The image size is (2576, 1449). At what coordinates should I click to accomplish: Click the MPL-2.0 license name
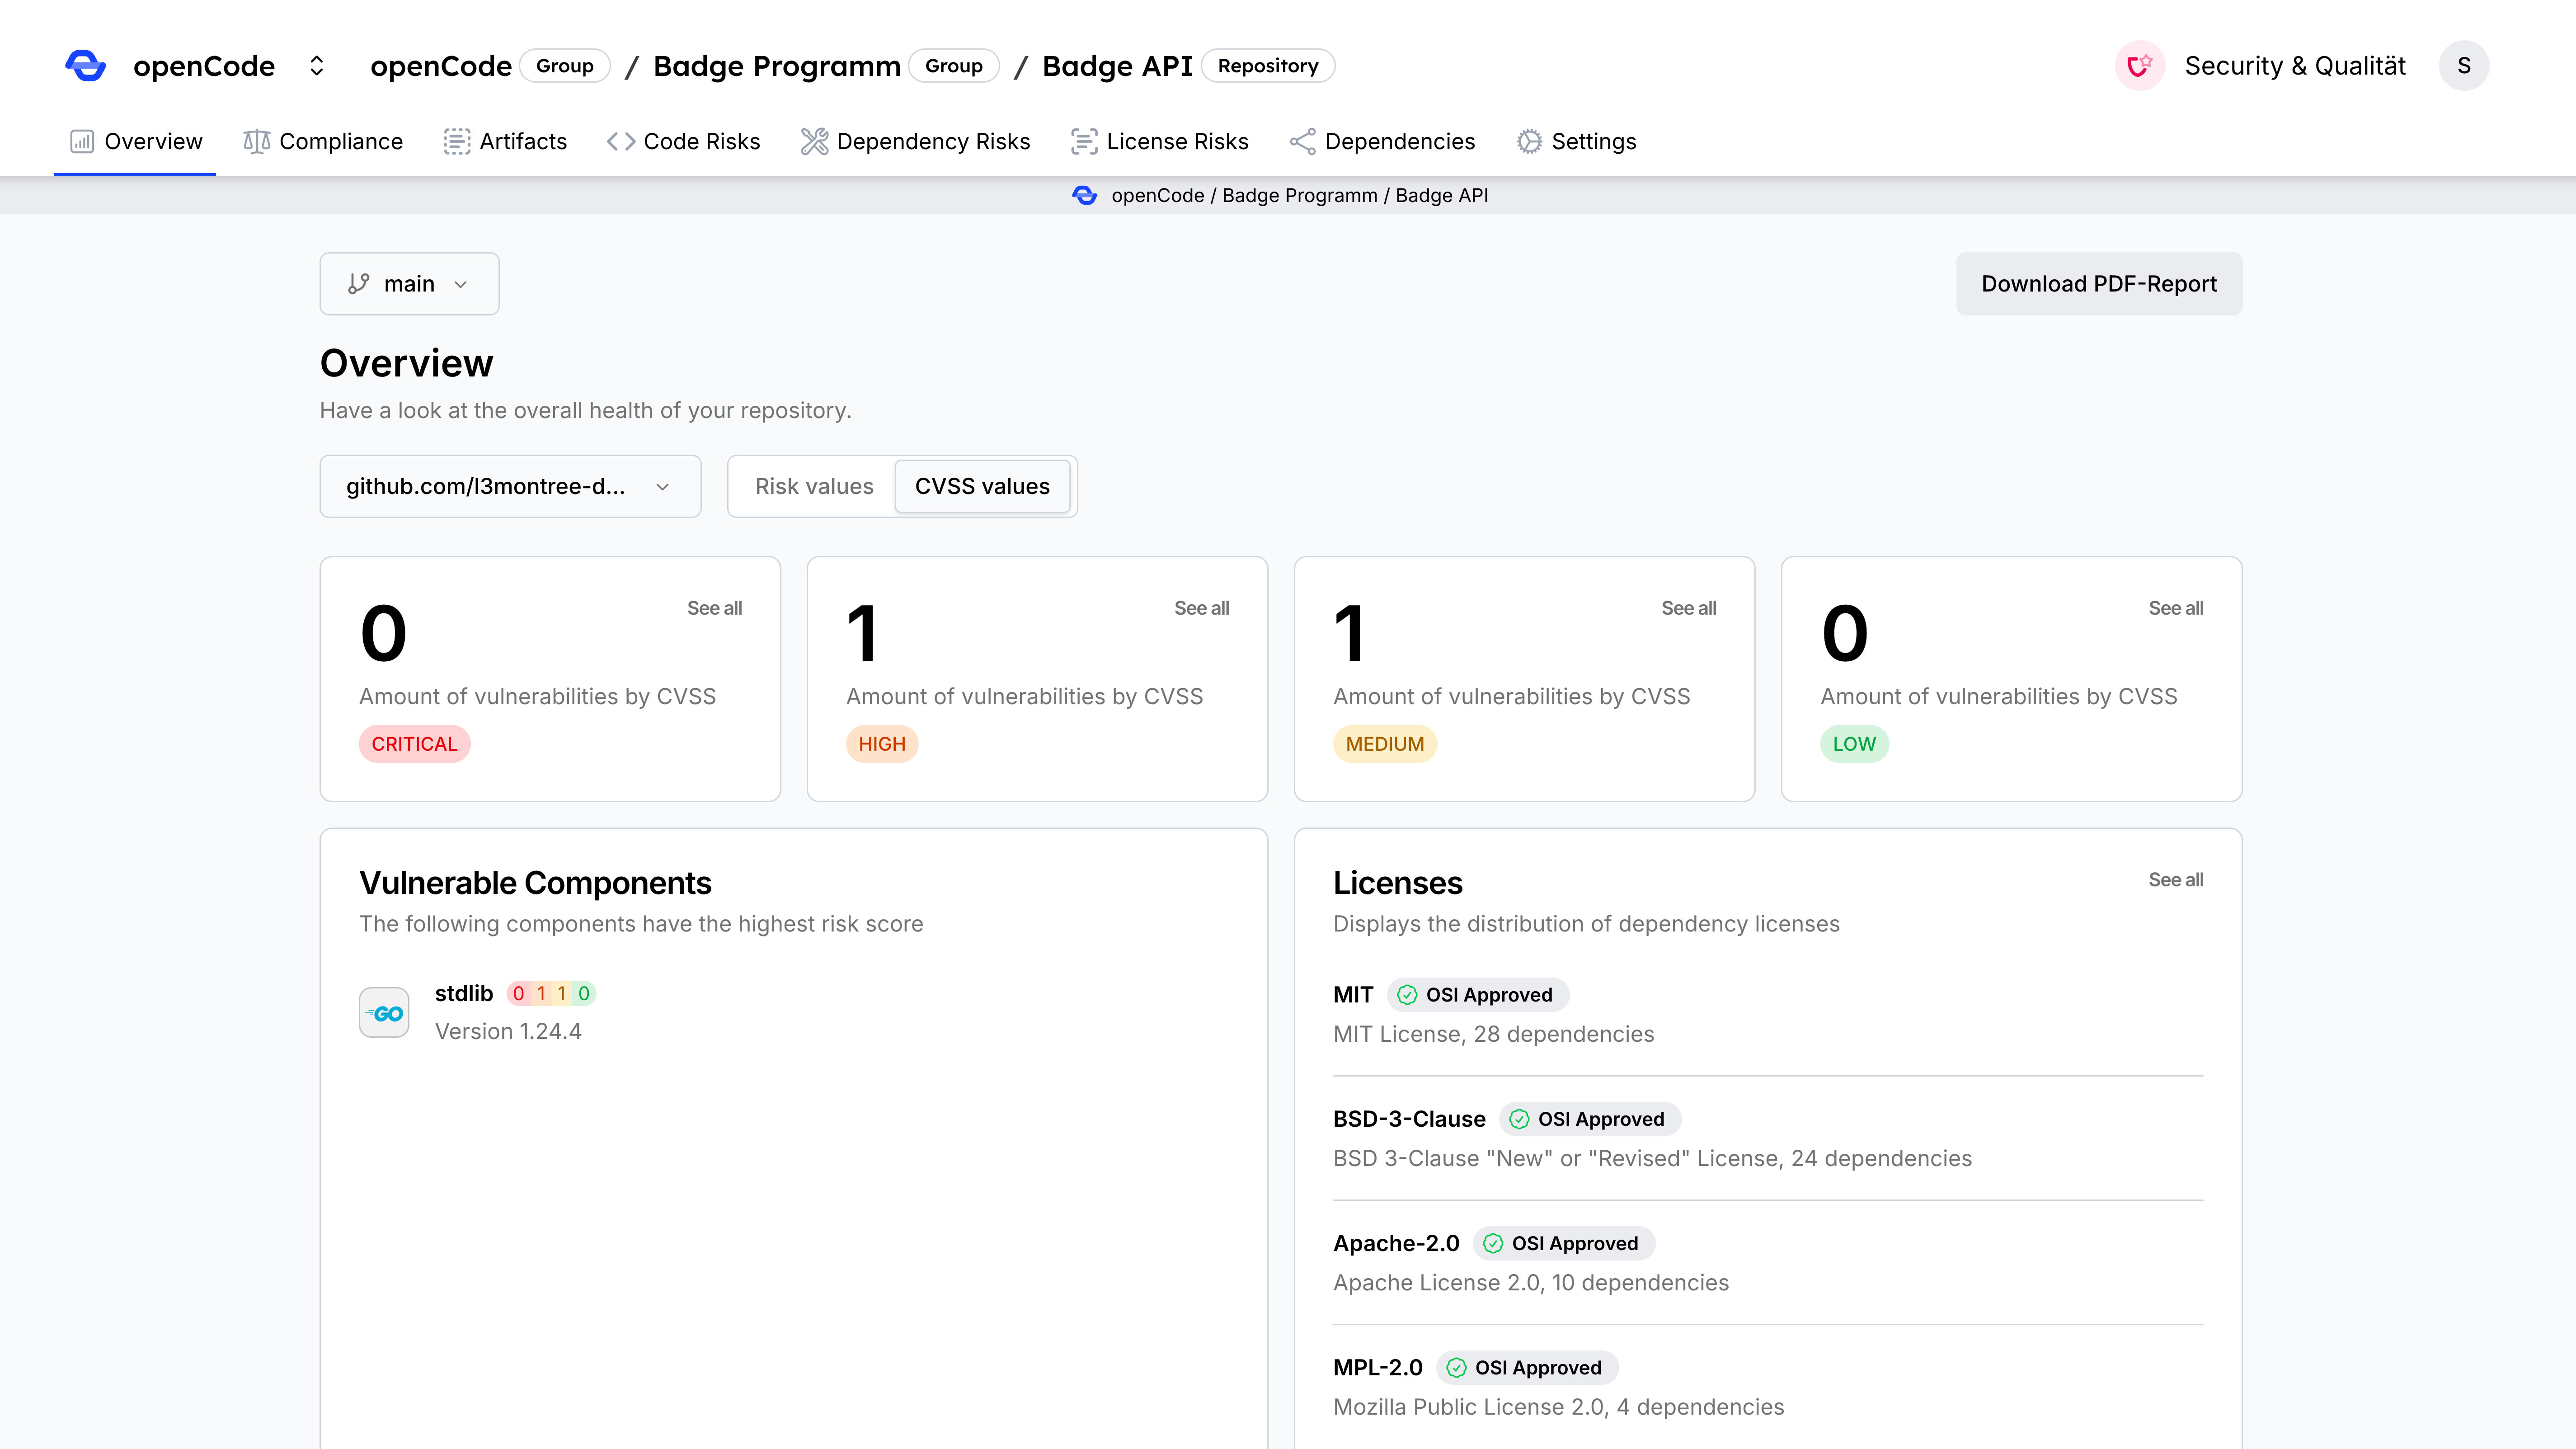(x=1378, y=1368)
